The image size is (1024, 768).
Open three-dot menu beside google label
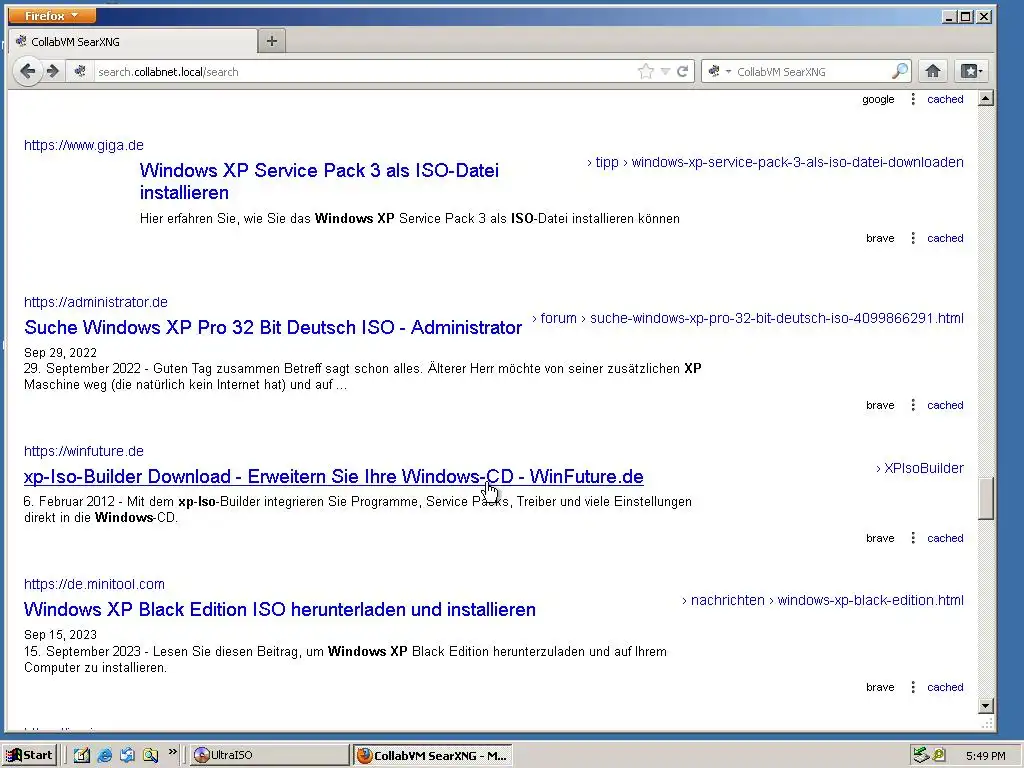913,99
